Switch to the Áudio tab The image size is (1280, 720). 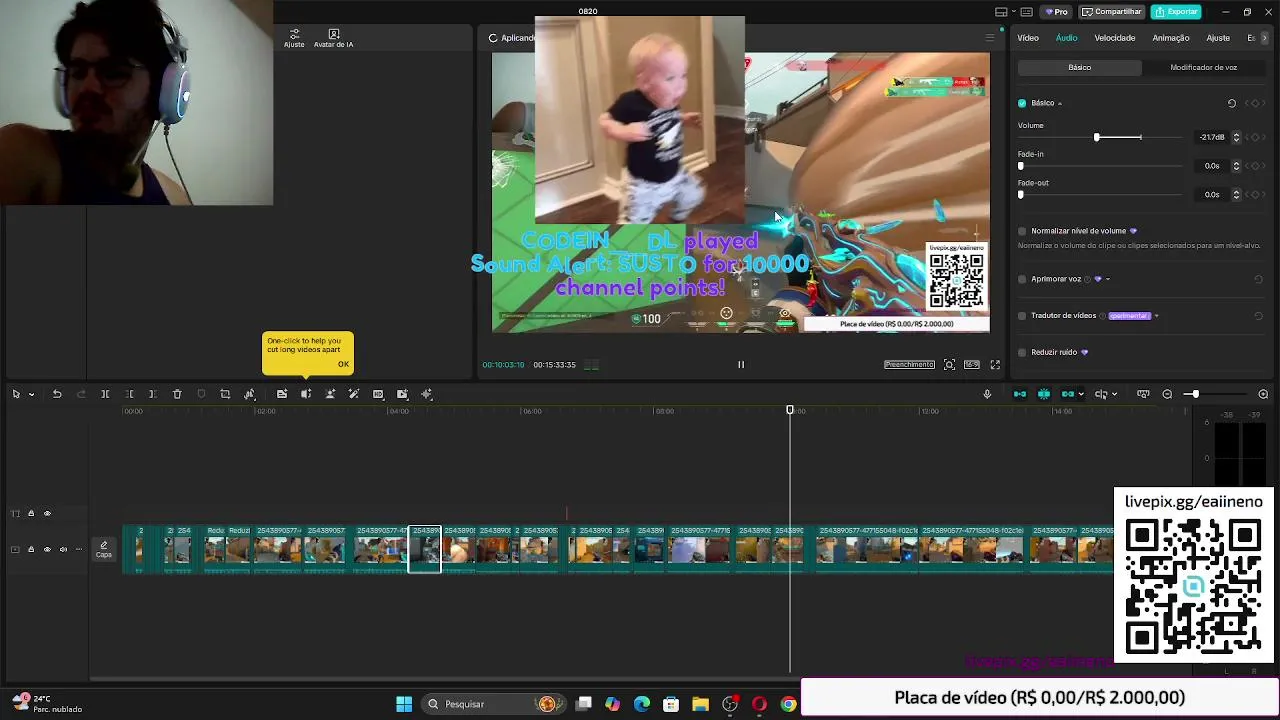pos(1066,38)
